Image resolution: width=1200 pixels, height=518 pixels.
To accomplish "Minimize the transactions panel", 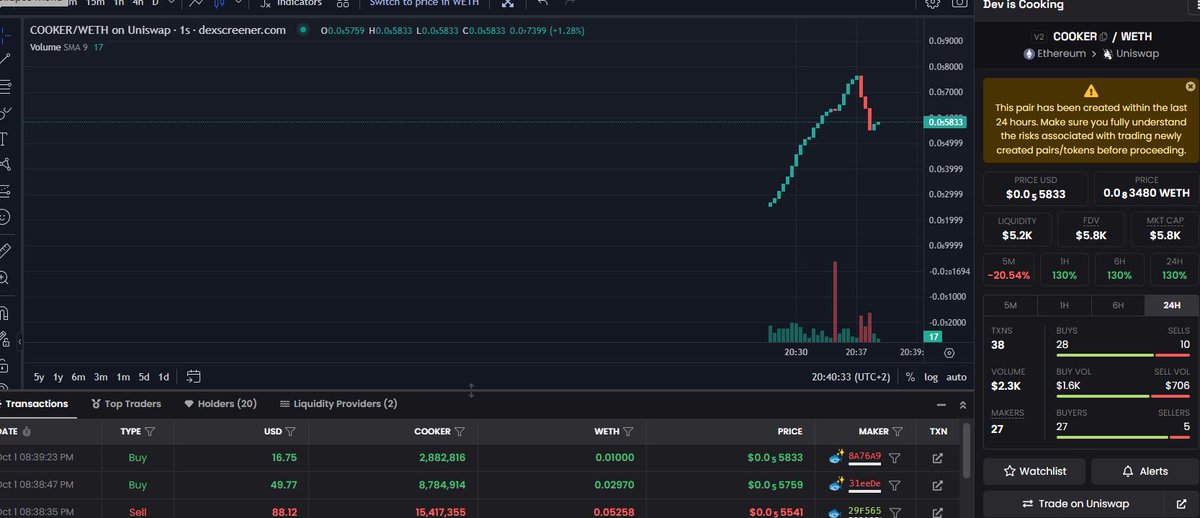I will [x=941, y=405].
